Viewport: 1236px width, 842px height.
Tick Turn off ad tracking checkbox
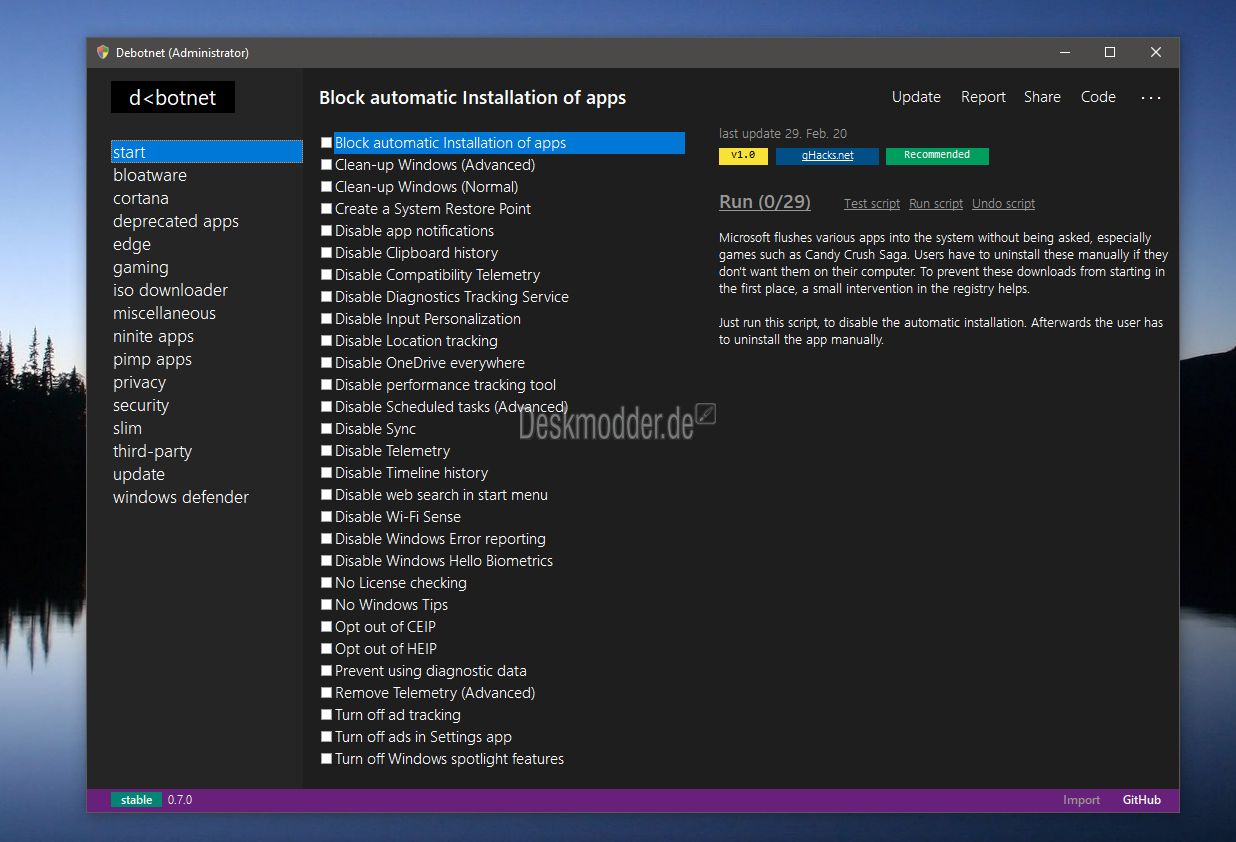326,715
